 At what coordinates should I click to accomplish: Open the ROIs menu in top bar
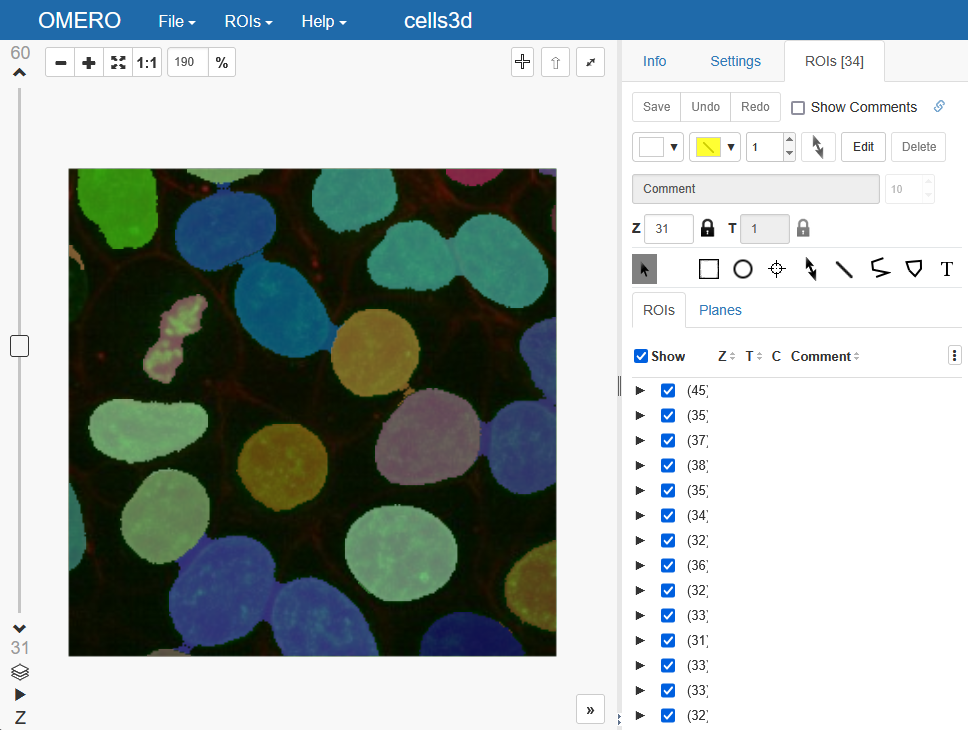click(x=248, y=21)
